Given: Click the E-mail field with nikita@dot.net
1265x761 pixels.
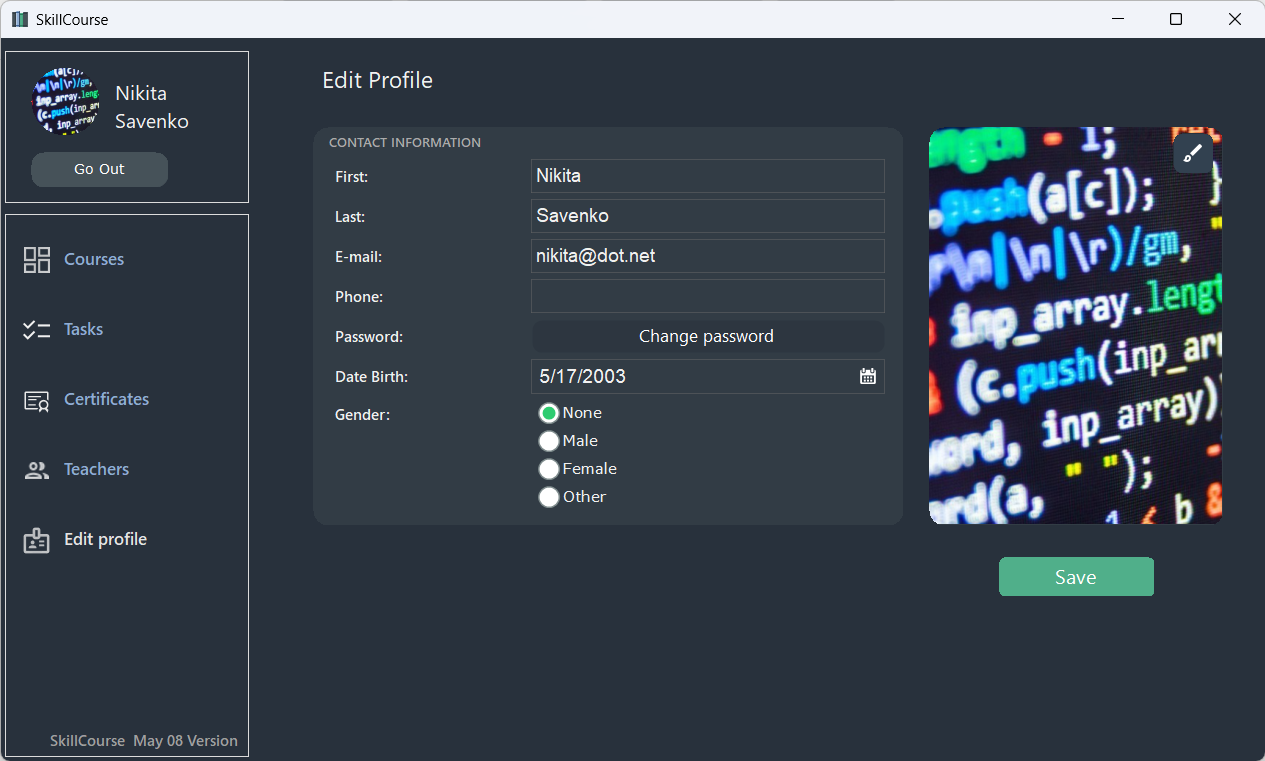Looking at the screenshot, I should click(707, 256).
